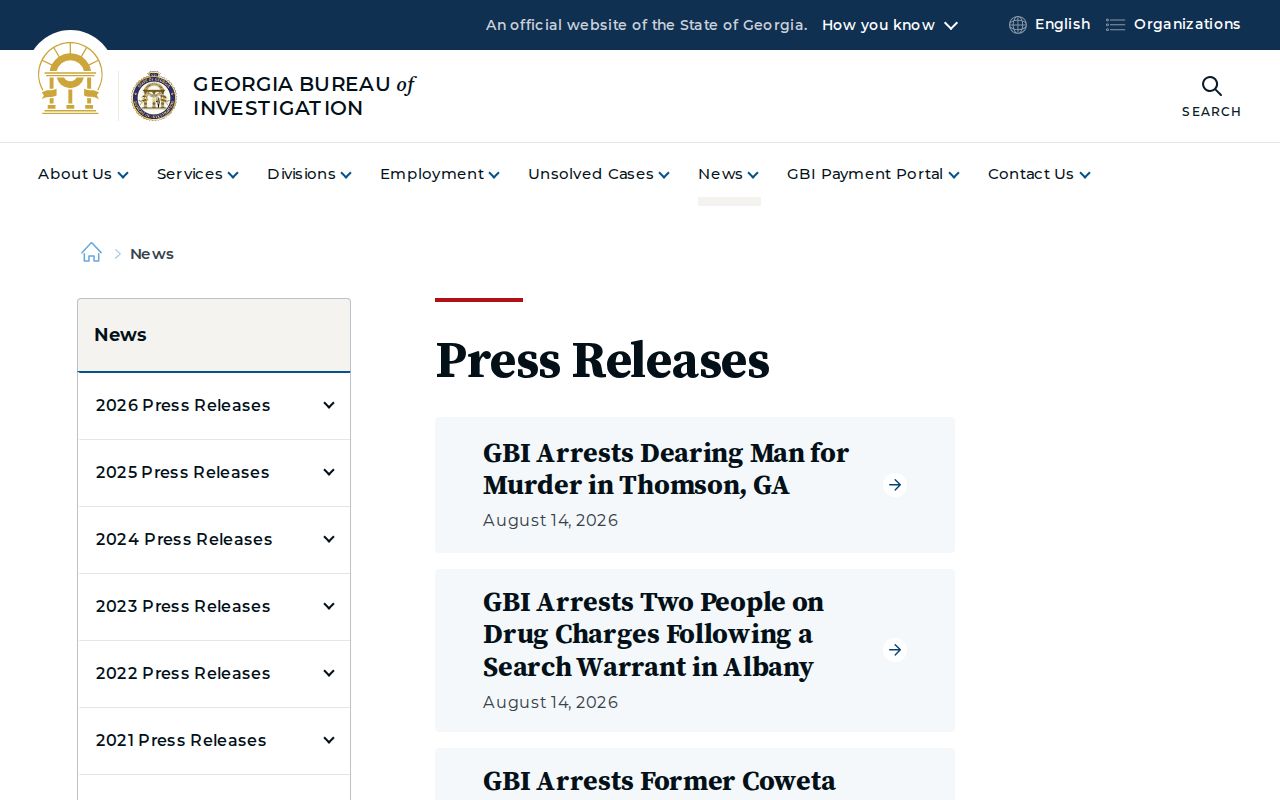Click the Georgia state gold seal logo

pos(70,78)
